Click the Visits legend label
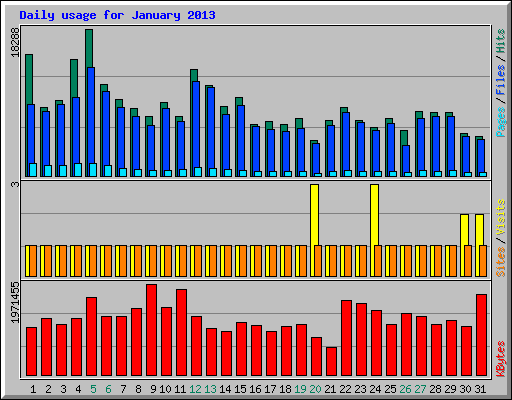This screenshot has height=400, width=512. (501, 218)
